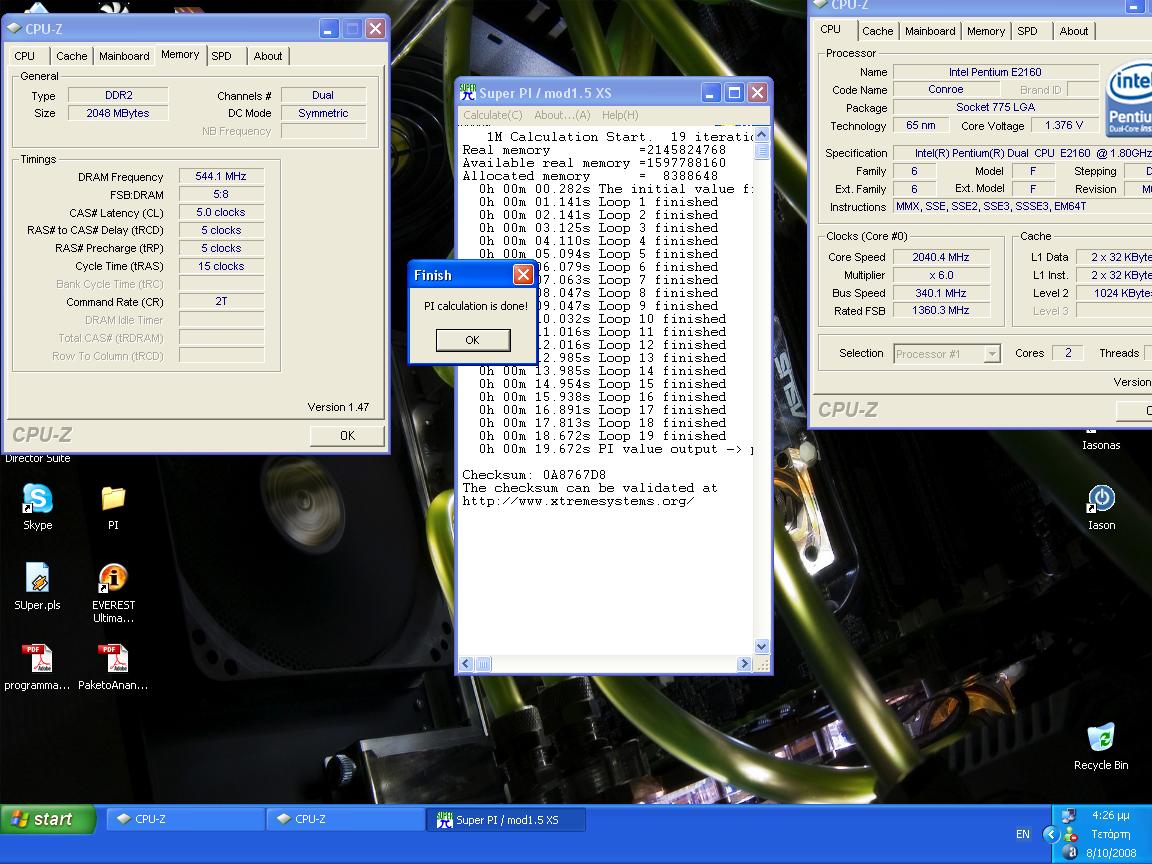Screen dimensions: 1152x864
Task: Click the DRAM Frequency 544.1 MHz field
Action: click(x=221, y=176)
